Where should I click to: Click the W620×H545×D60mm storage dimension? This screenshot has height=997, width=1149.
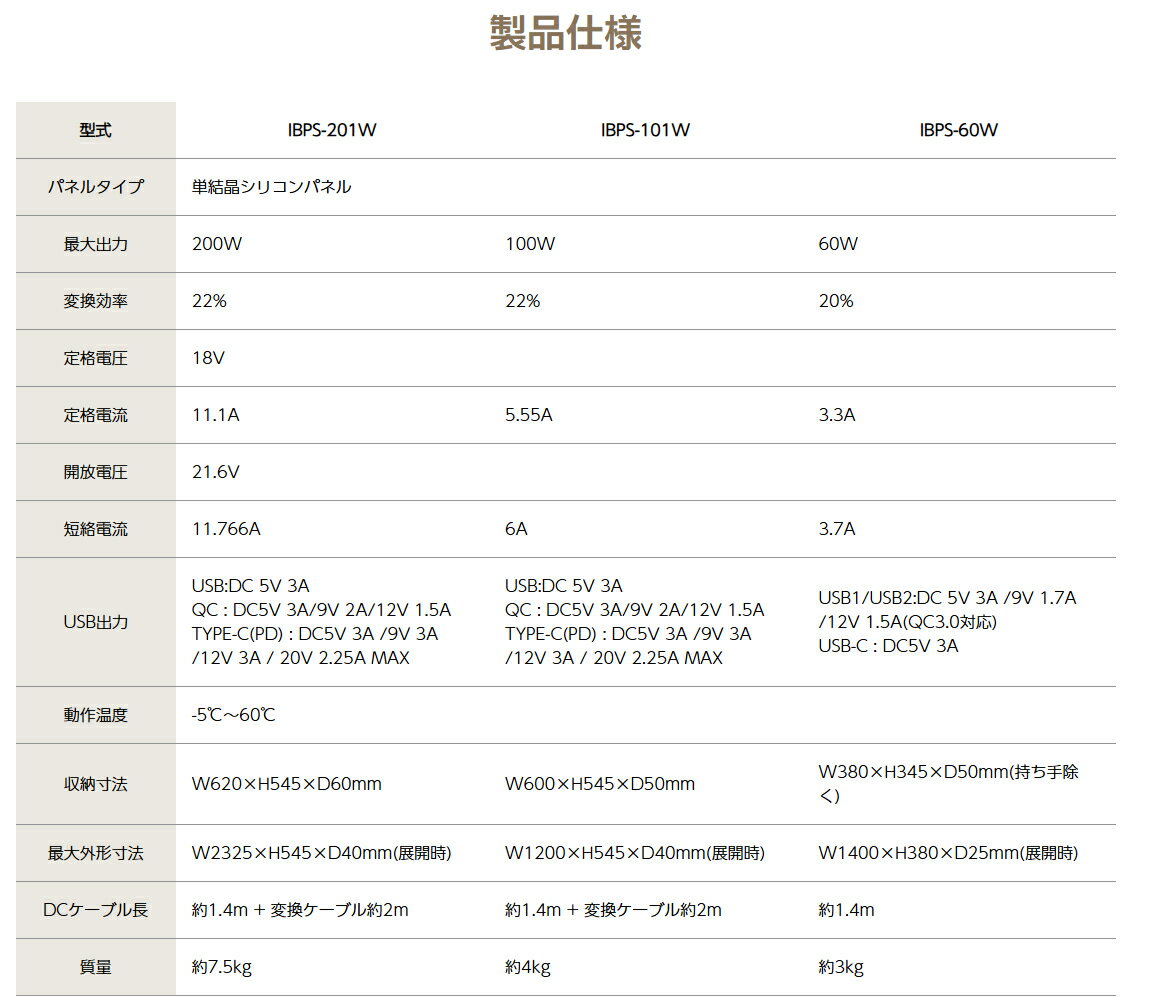click(x=286, y=784)
